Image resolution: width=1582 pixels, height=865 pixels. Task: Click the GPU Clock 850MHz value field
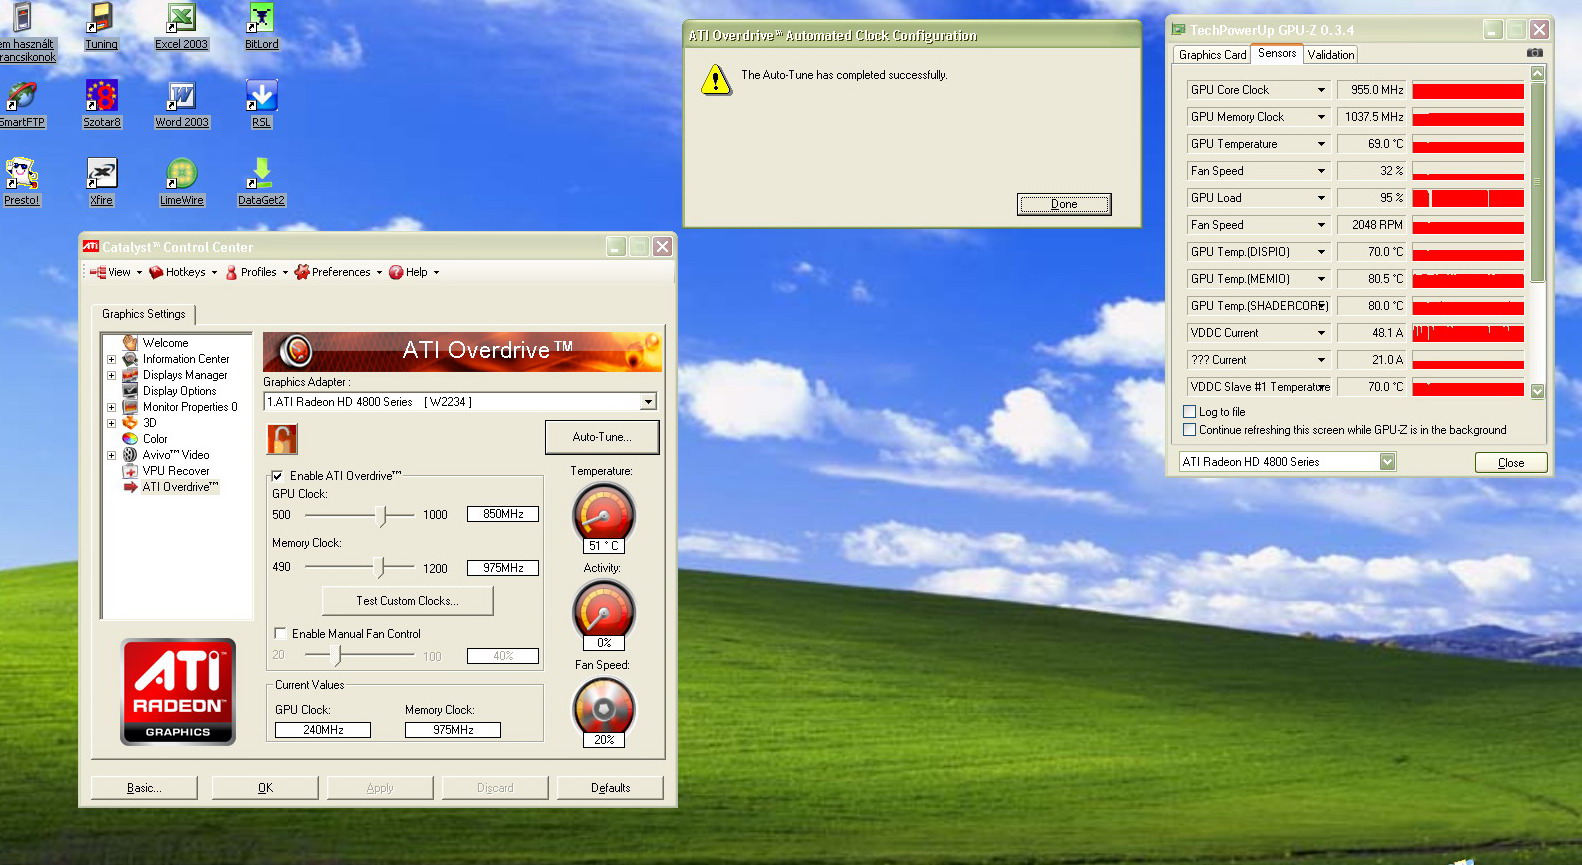point(503,514)
